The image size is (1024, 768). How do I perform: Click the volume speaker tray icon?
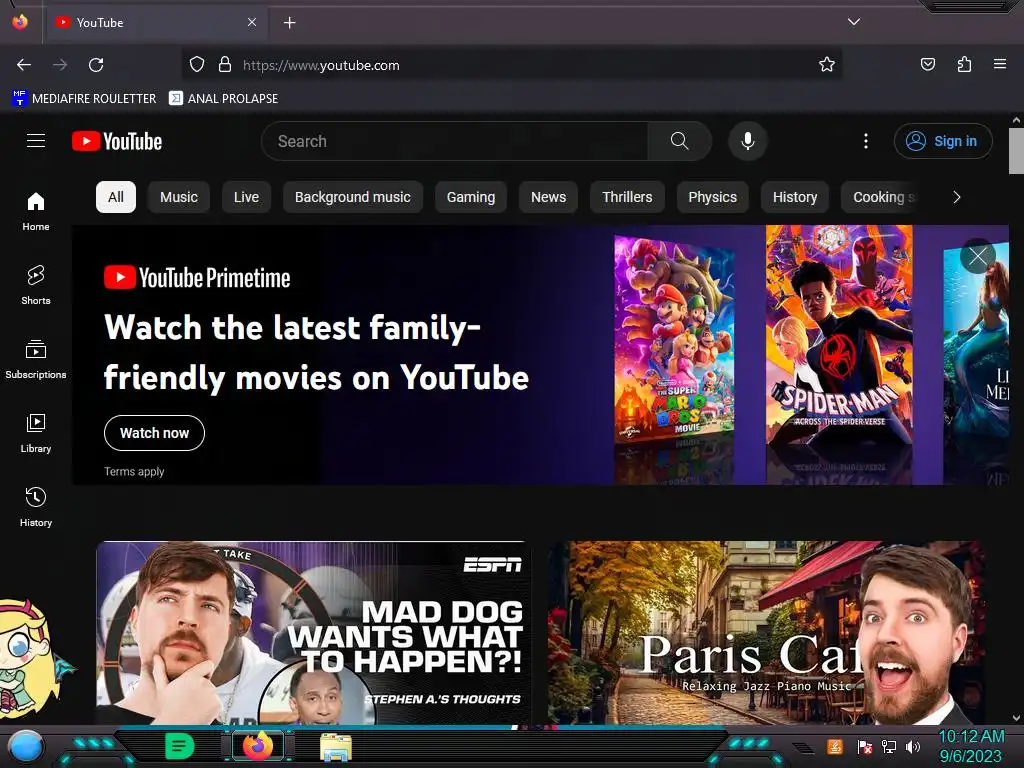(913, 746)
